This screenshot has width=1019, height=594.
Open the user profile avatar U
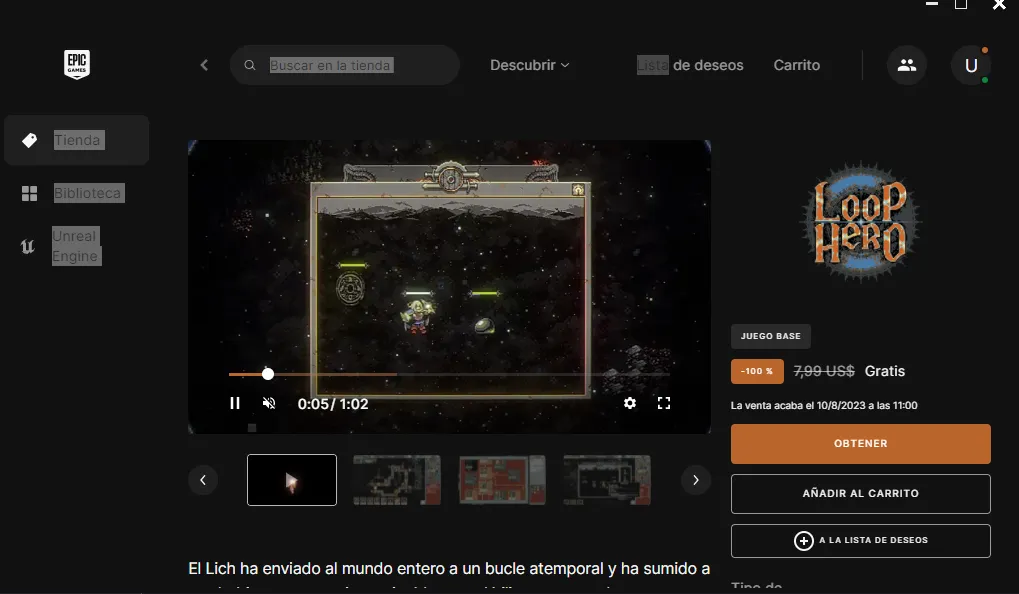pyautogui.click(x=971, y=65)
